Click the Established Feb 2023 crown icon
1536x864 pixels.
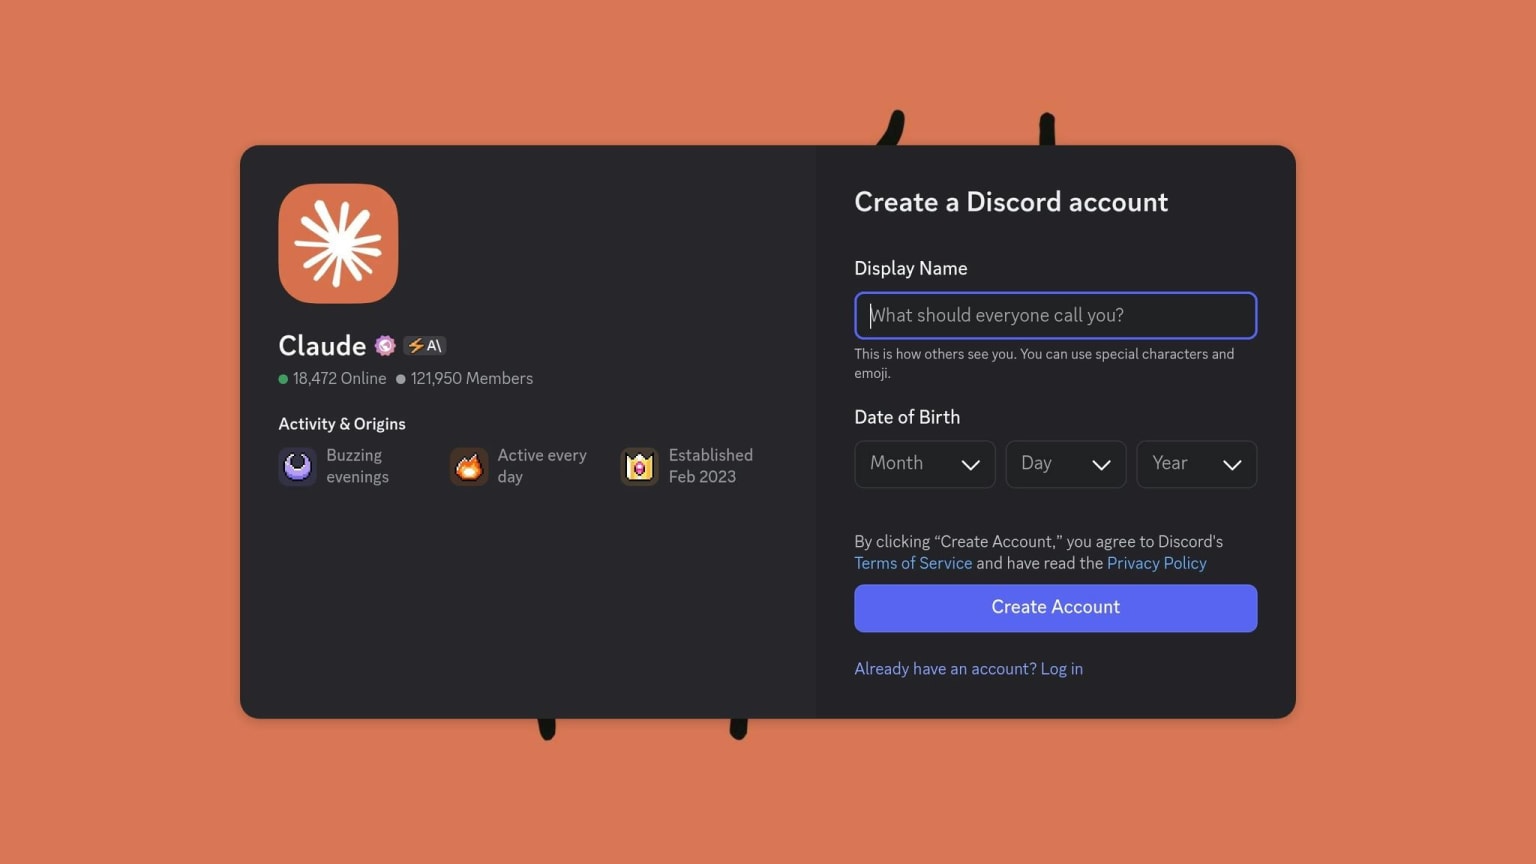(639, 466)
